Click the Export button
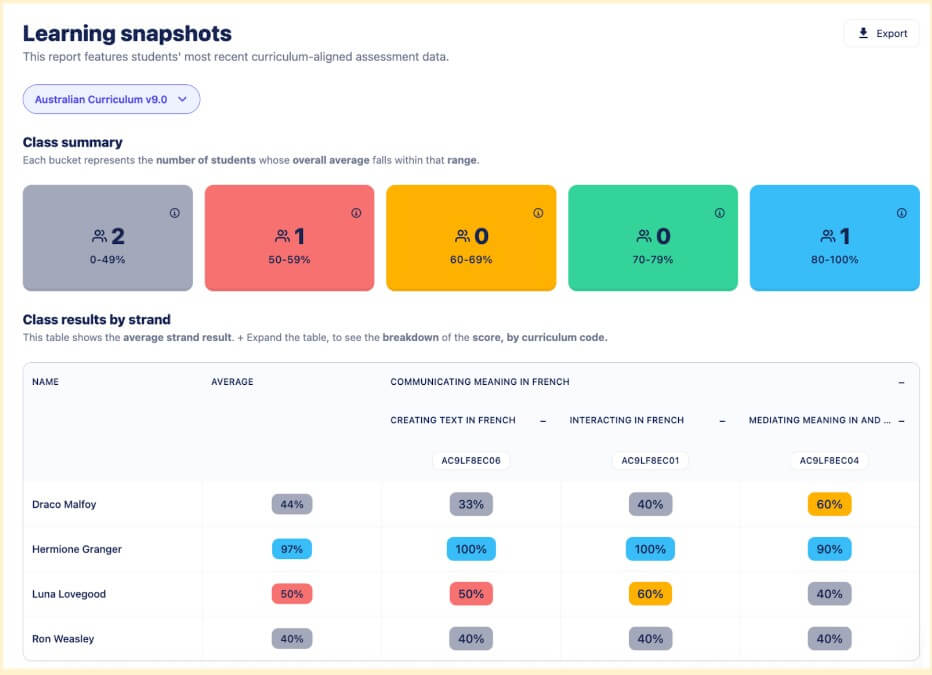The image size is (932, 675). tap(881, 34)
